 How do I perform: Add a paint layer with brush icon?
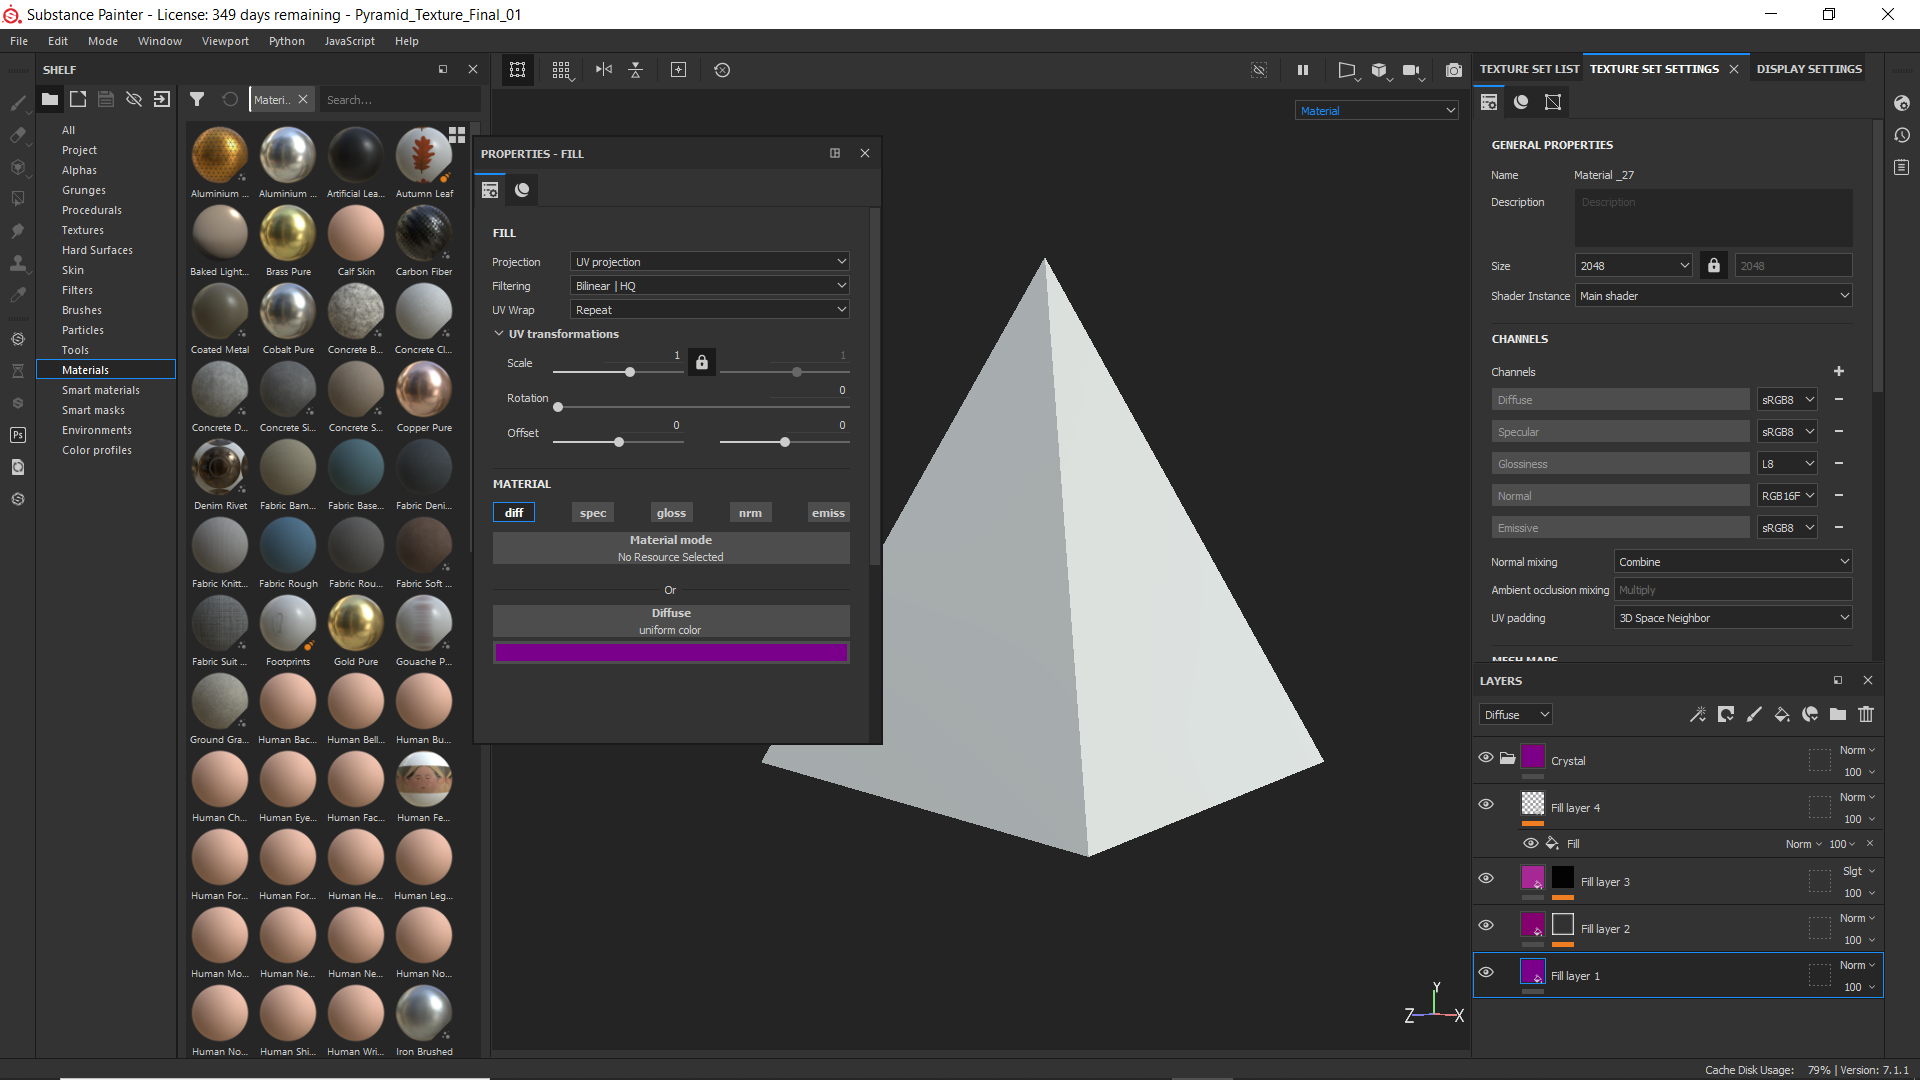tap(1754, 714)
